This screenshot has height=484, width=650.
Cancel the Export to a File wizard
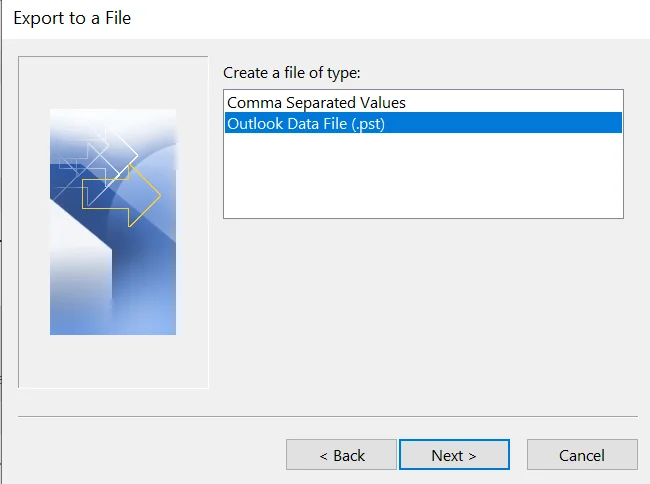(x=581, y=455)
